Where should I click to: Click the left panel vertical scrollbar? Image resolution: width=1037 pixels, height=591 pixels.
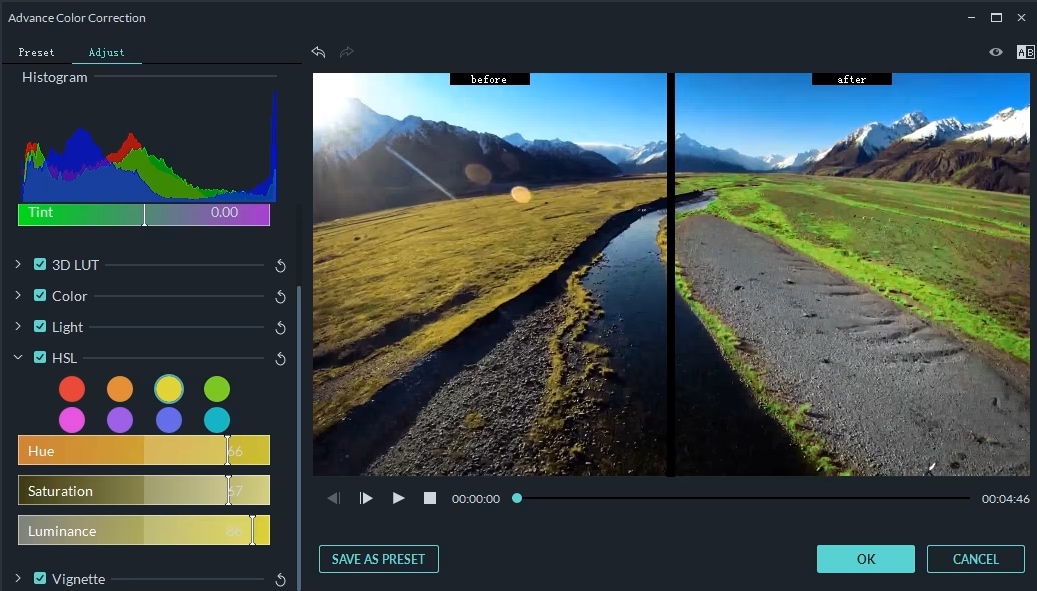click(x=299, y=436)
